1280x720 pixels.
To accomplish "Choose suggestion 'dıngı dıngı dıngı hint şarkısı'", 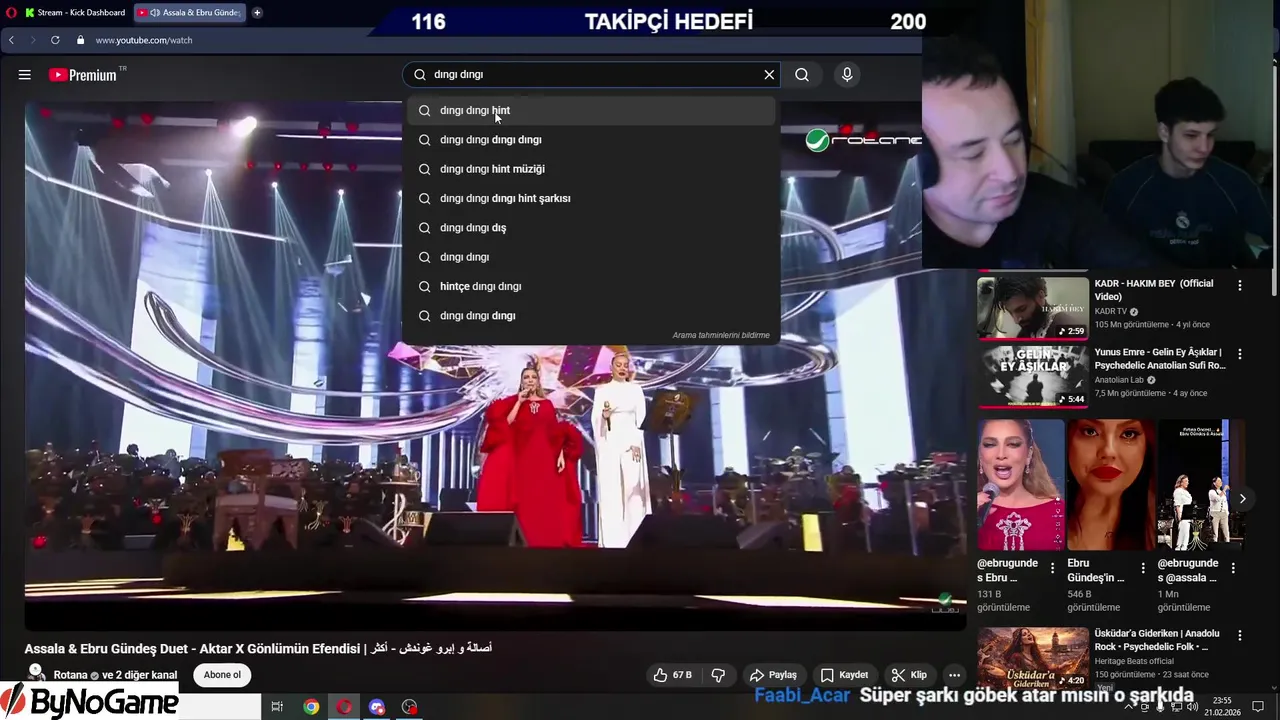I will tap(591, 198).
